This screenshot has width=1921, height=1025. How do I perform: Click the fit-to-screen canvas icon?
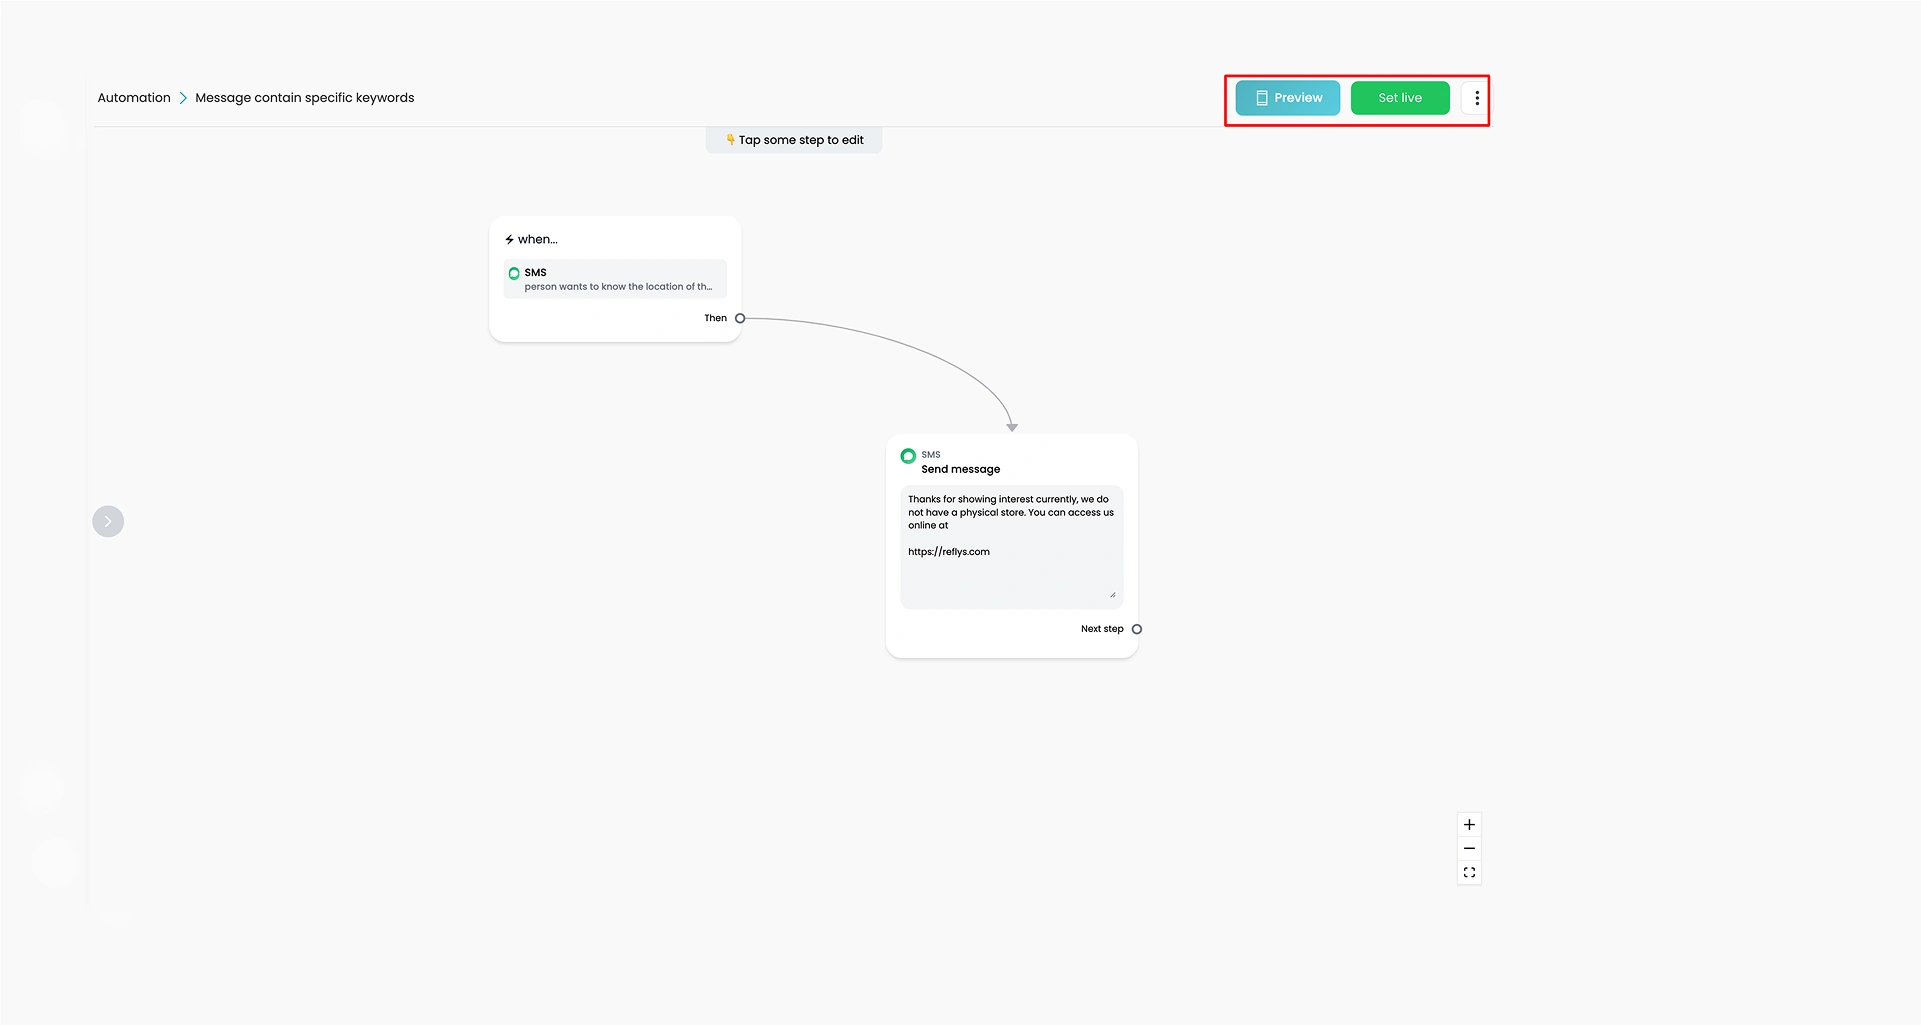[x=1469, y=873]
